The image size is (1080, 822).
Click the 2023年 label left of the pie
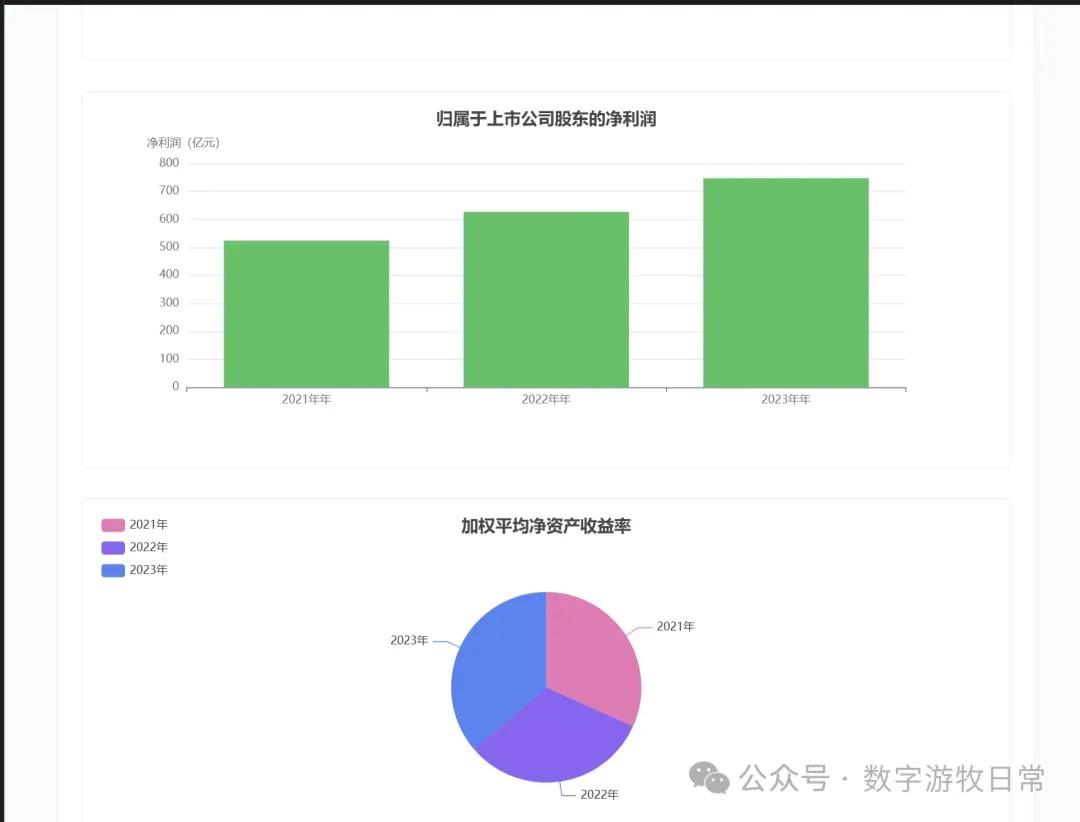point(409,640)
